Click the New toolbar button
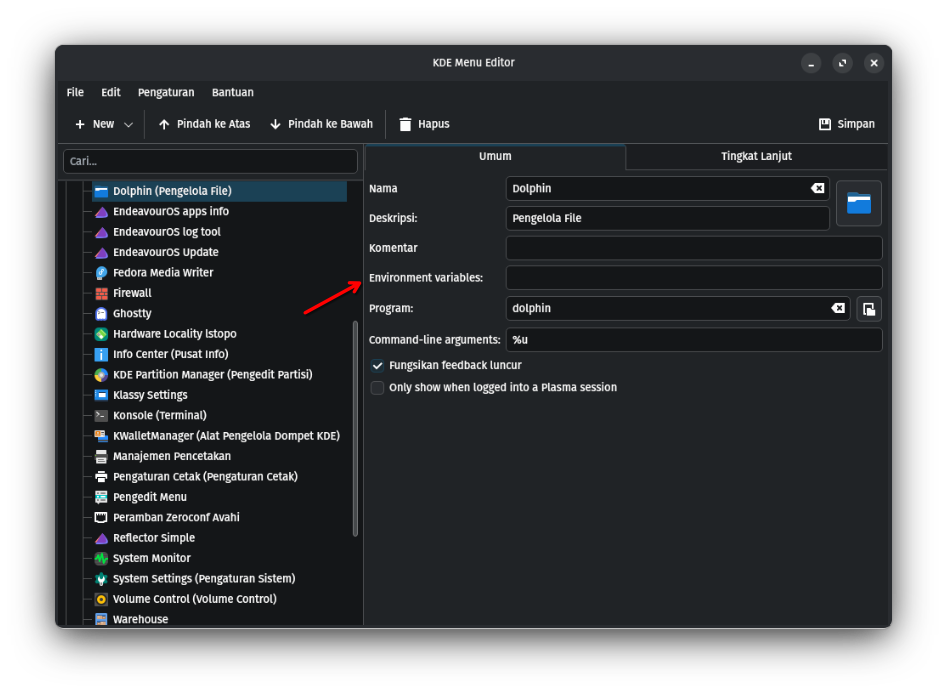 click(x=94, y=124)
